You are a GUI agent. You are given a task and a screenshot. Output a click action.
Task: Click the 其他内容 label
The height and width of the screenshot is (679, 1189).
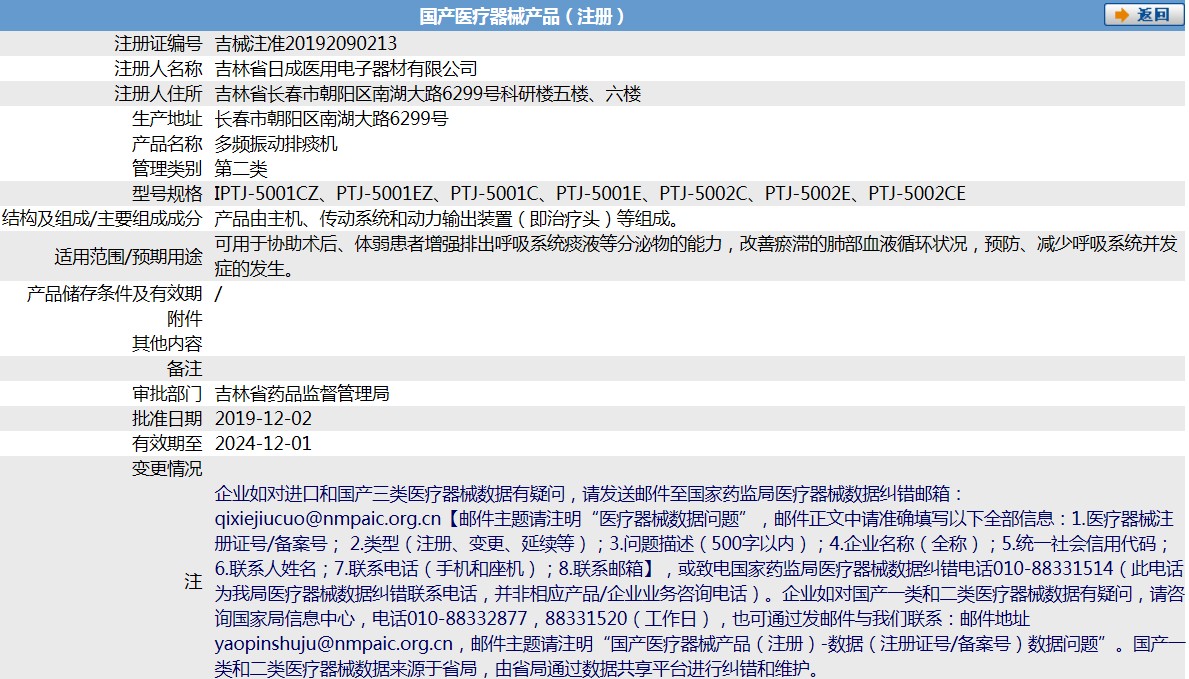(x=167, y=344)
